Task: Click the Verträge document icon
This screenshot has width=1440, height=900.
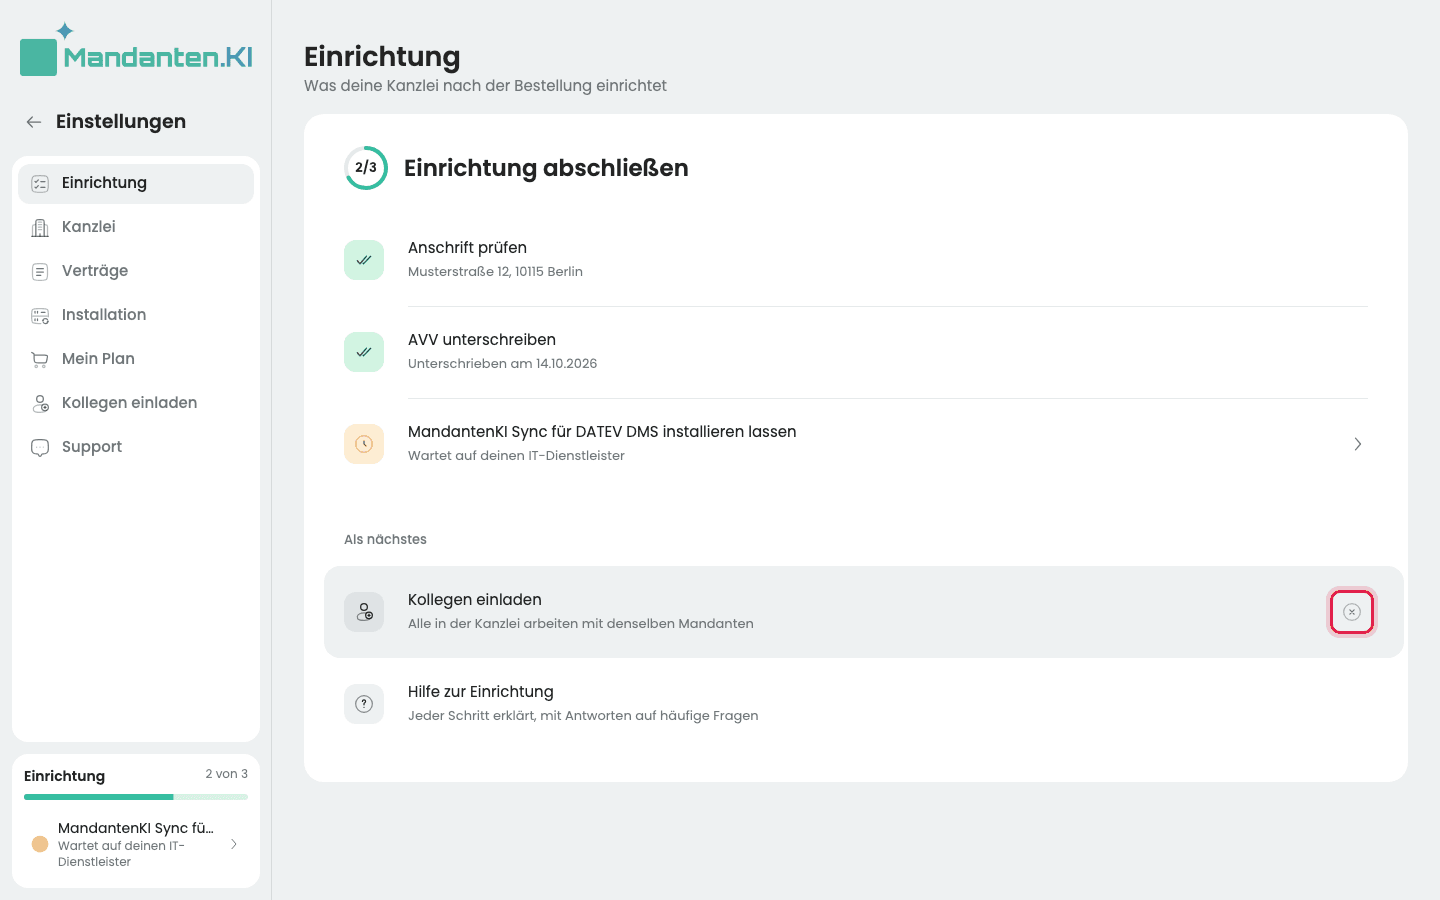Action: coord(40,272)
